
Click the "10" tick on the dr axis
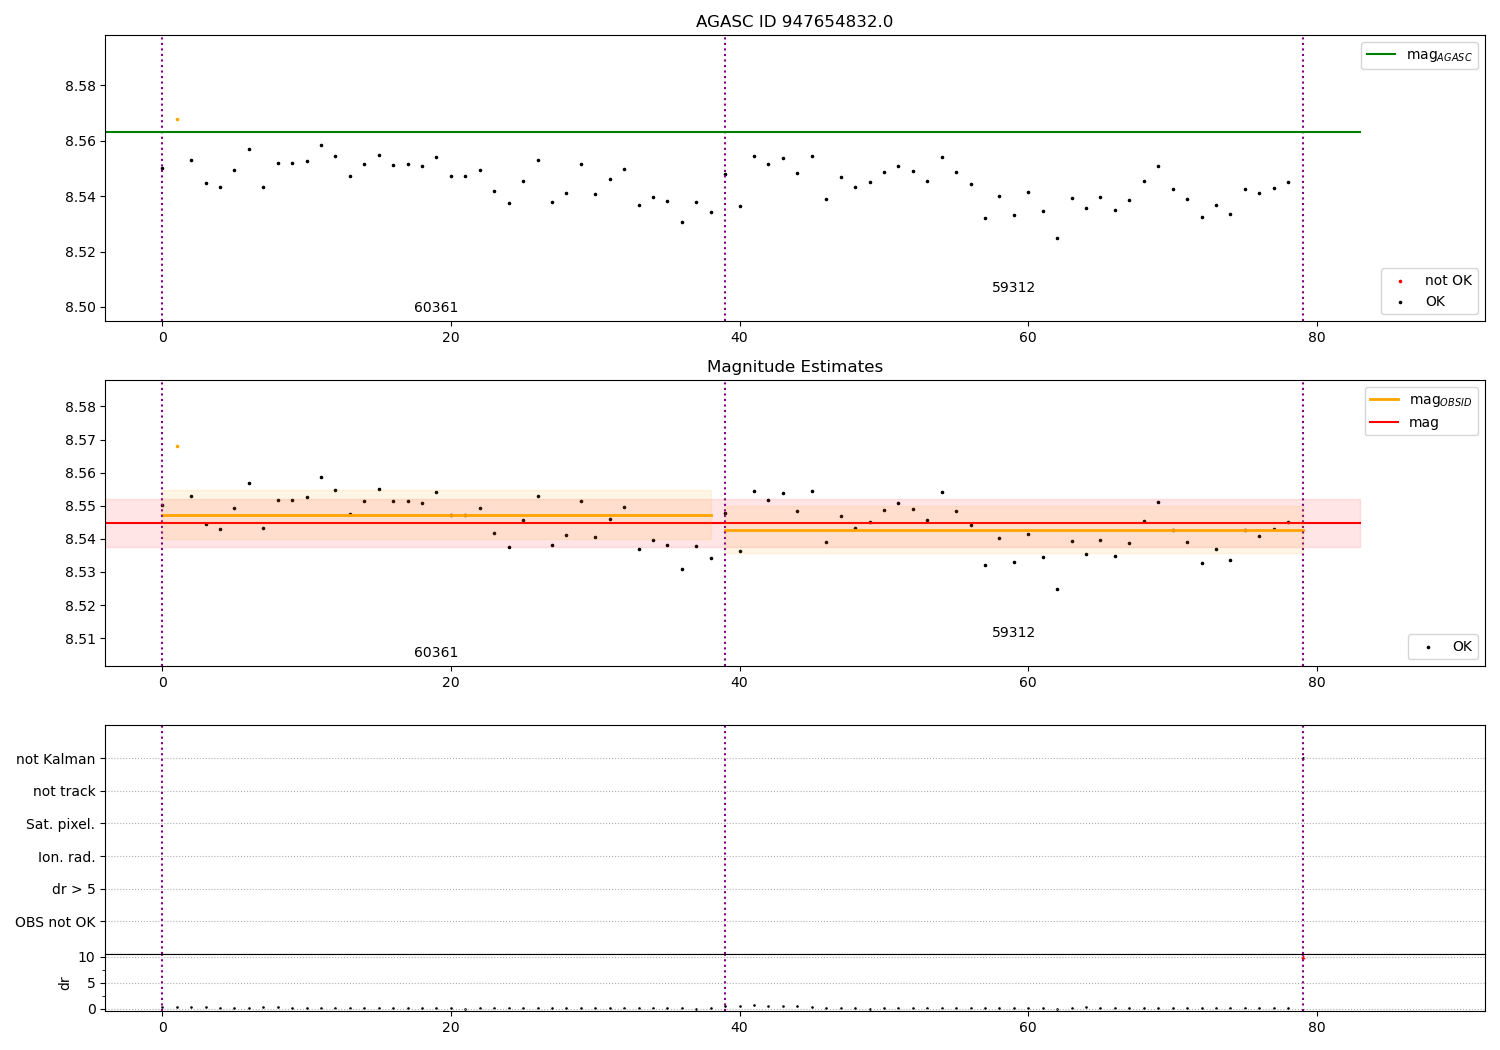pyautogui.click(x=87, y=957)
